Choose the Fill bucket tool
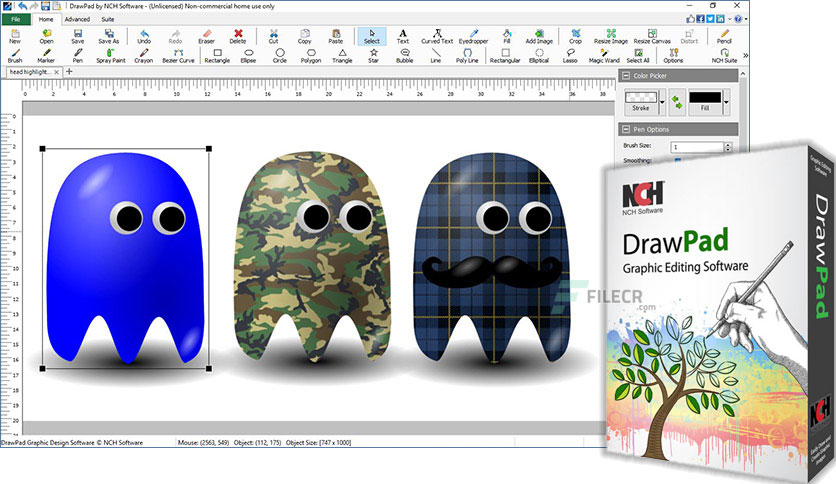This screenshot has width=836, height=484. [507, 36]
